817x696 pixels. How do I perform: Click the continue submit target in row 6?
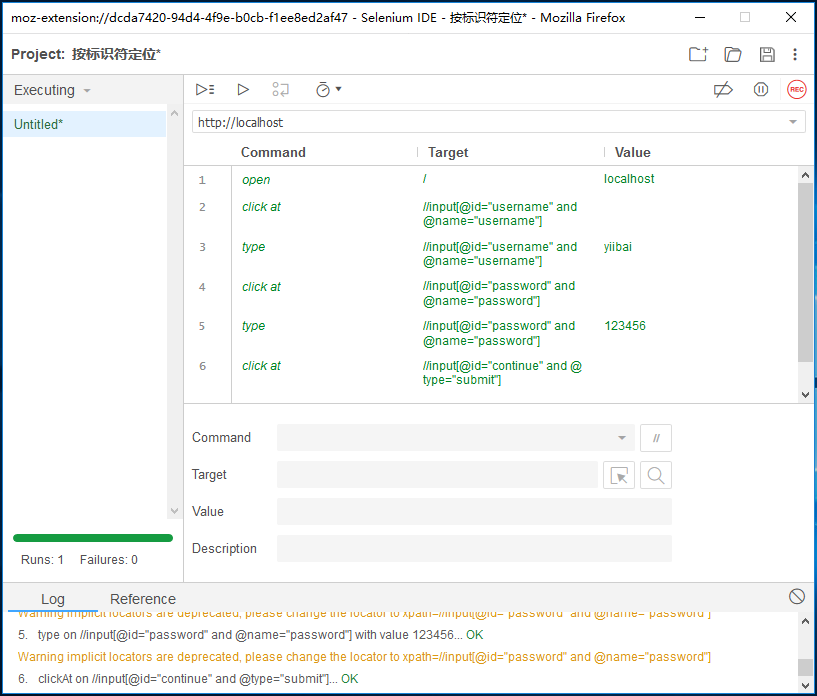tap(502, 373)
